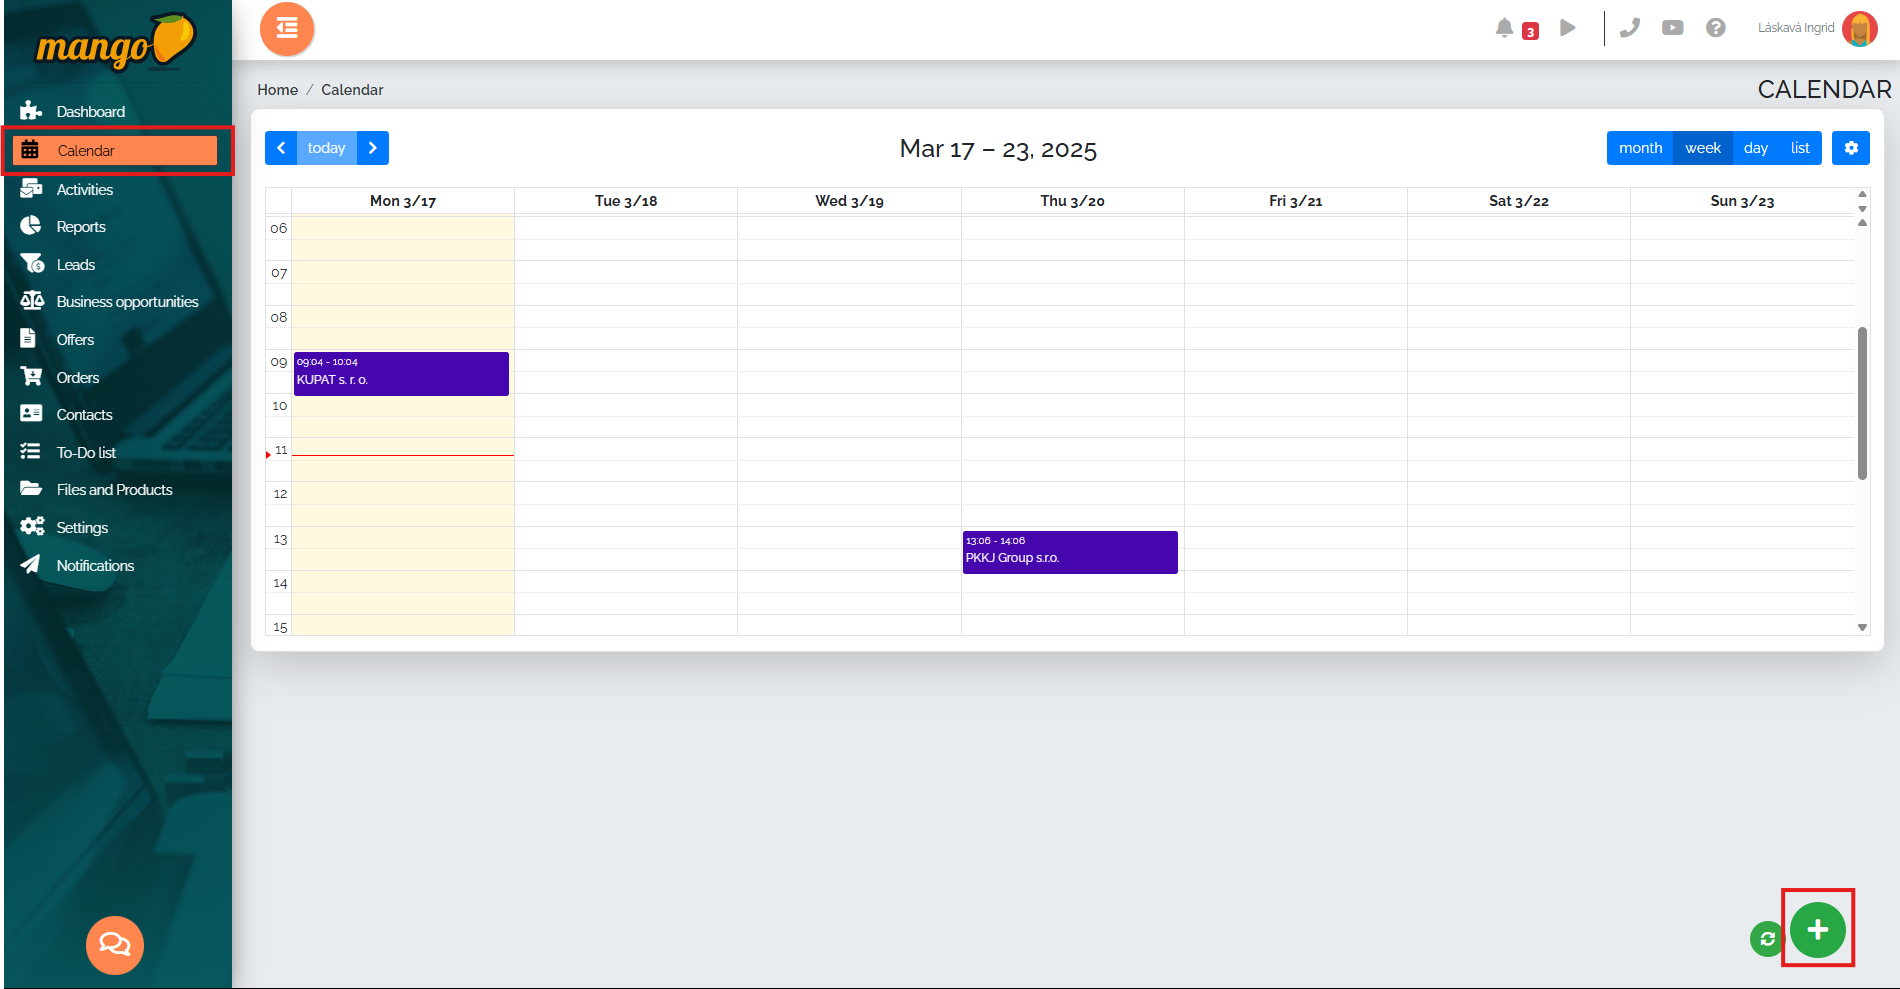Switch to month view
This screenshot has width=1900, height=989.
click(x=1640, y=148)
